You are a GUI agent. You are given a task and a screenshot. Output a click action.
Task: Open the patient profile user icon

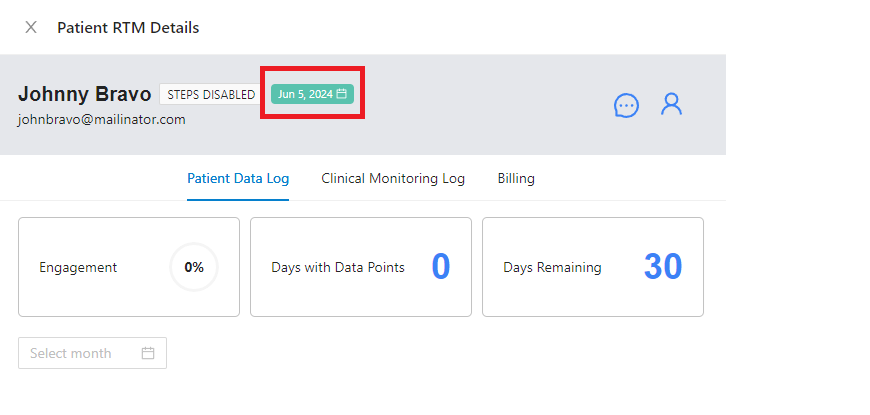coord(671,104)
